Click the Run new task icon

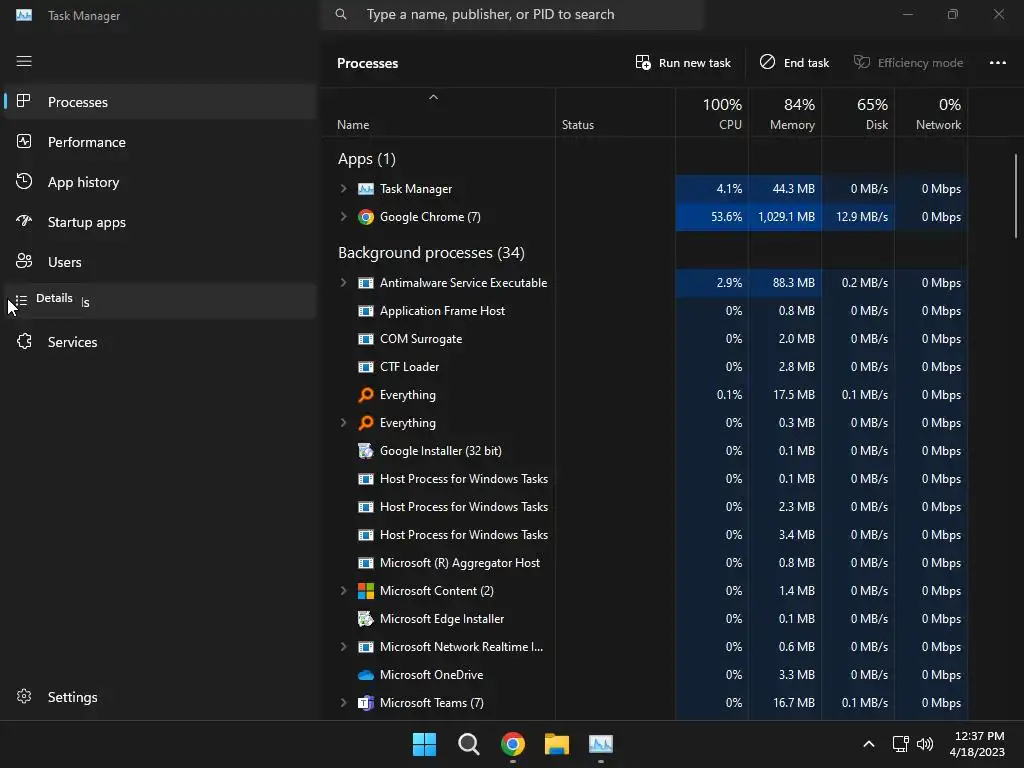point(643,62)
